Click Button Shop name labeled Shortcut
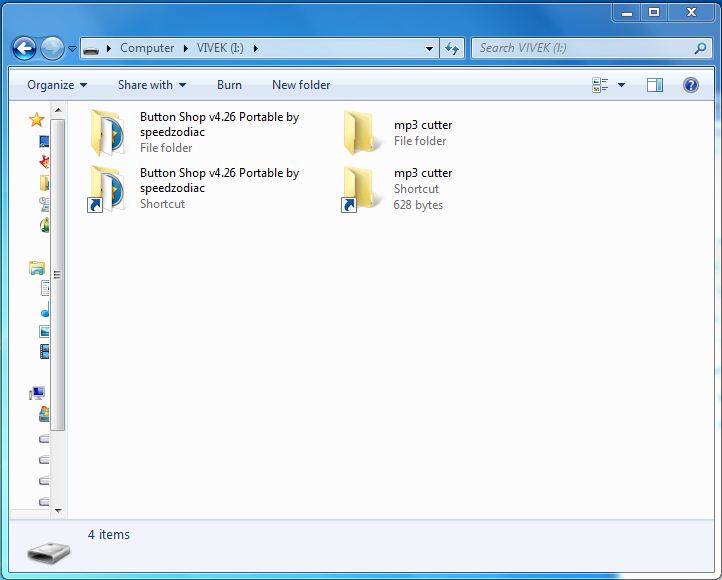The width and height of the screenshot is (722, 580). (219, 180)
